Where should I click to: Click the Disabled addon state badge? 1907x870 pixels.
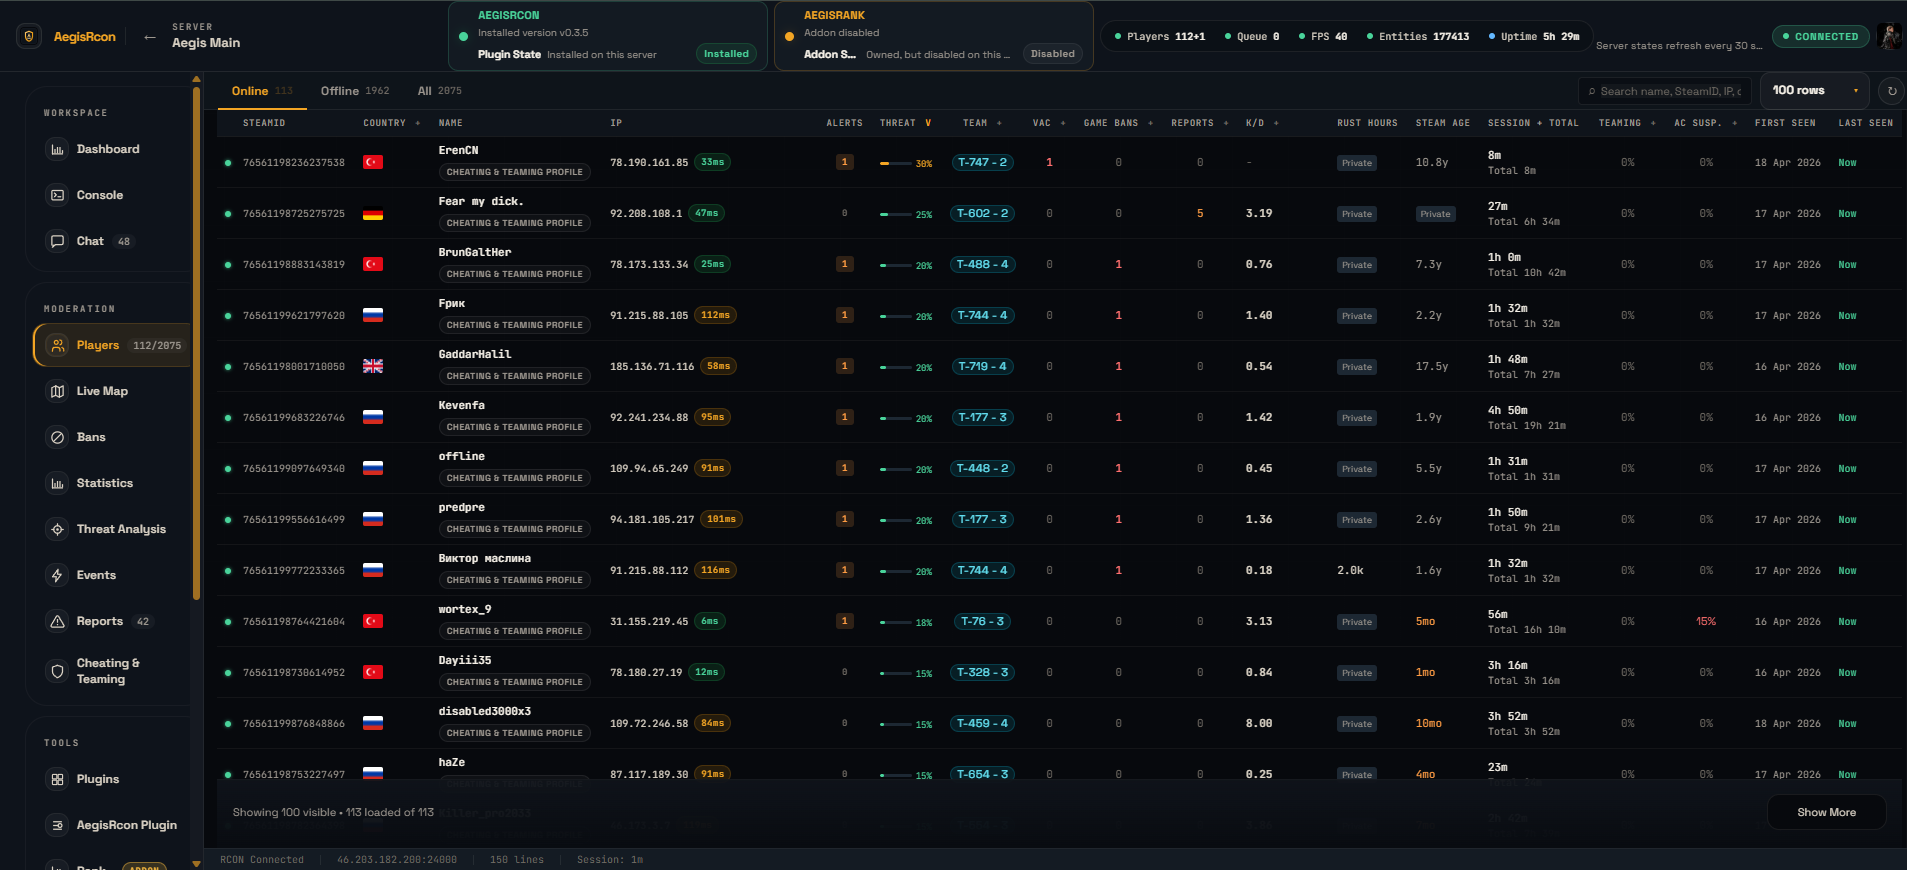(x=1053, y=54)
